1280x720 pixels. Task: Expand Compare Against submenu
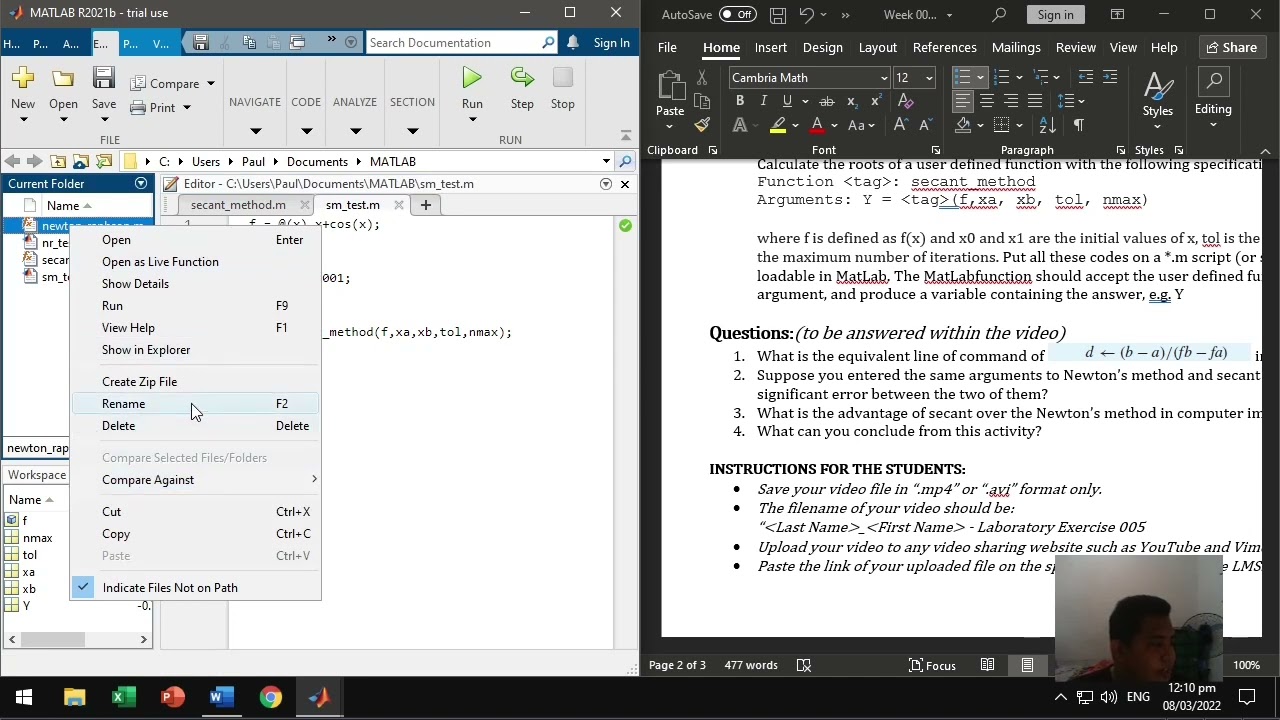pyautogui.click(x=196, y=479)
